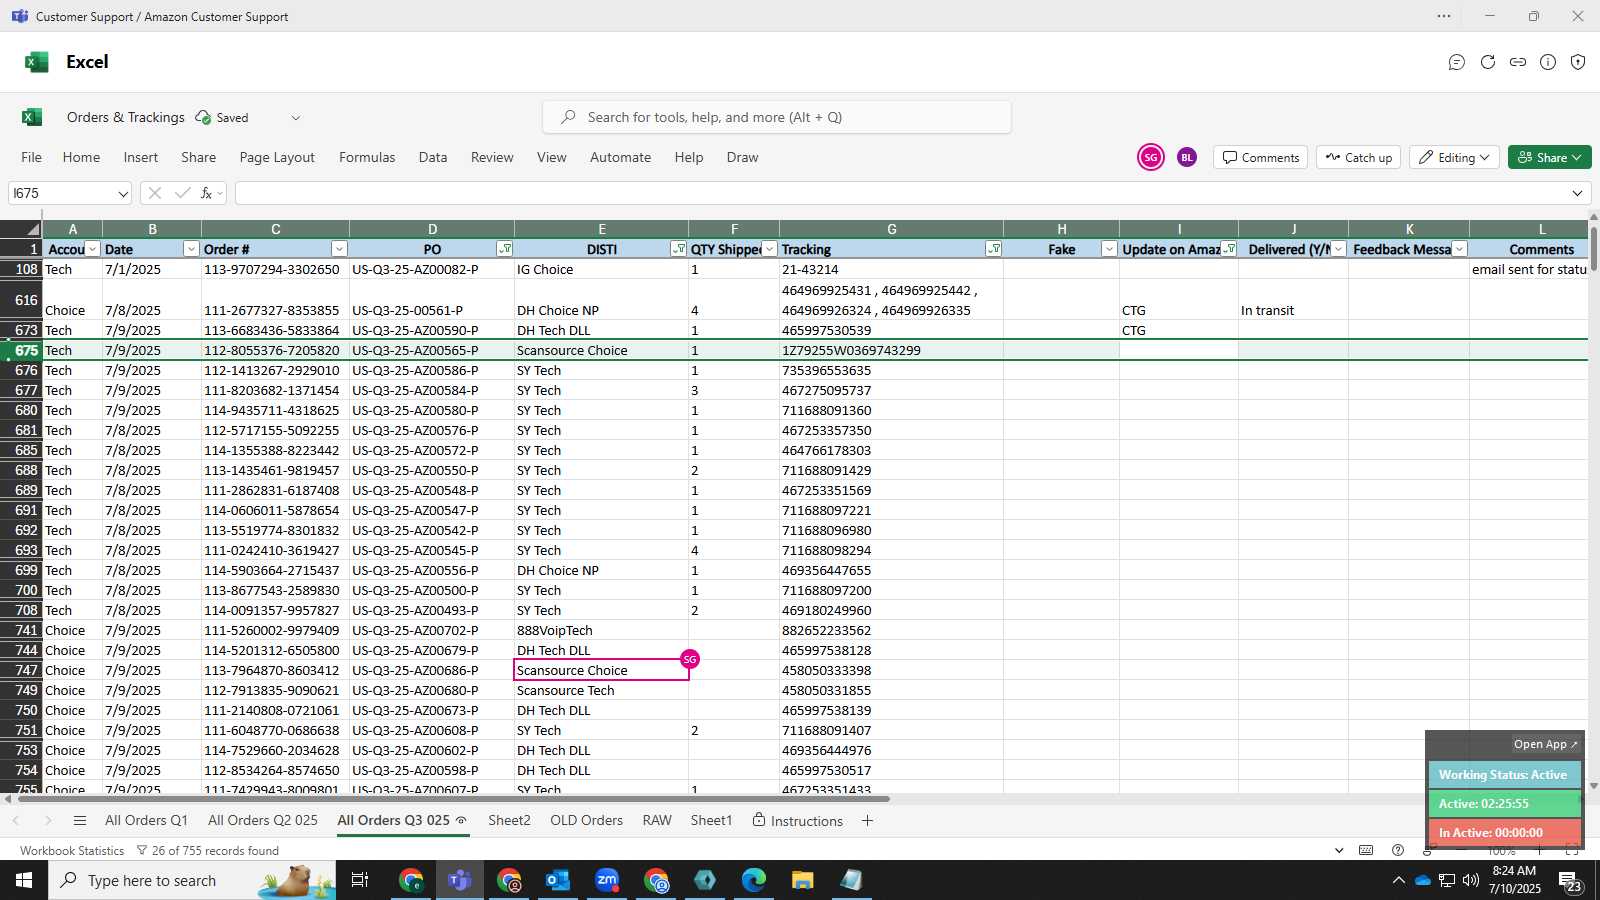Expand the Name Box dropdown arrow
Image resolution: width=1600 pixels, height=900 pixels.
click(122, 193)
